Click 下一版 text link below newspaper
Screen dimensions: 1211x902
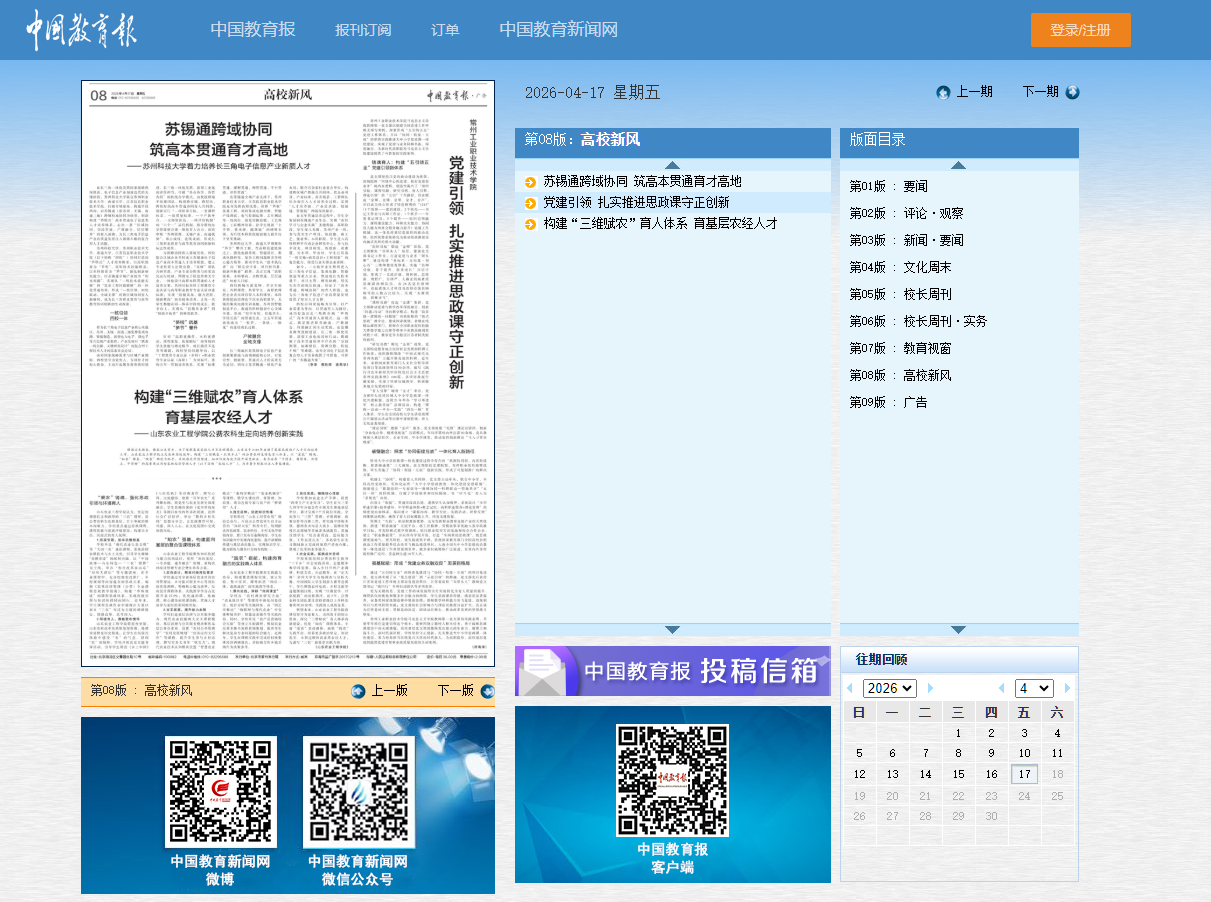(x=455, y=691)
